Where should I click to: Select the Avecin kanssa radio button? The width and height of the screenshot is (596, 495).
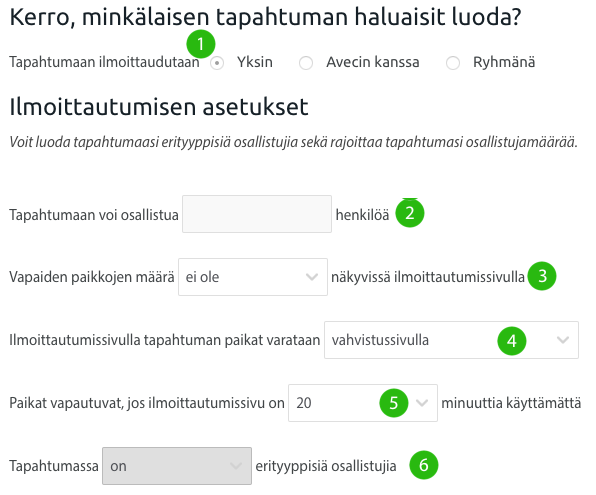tap(306, 63)
